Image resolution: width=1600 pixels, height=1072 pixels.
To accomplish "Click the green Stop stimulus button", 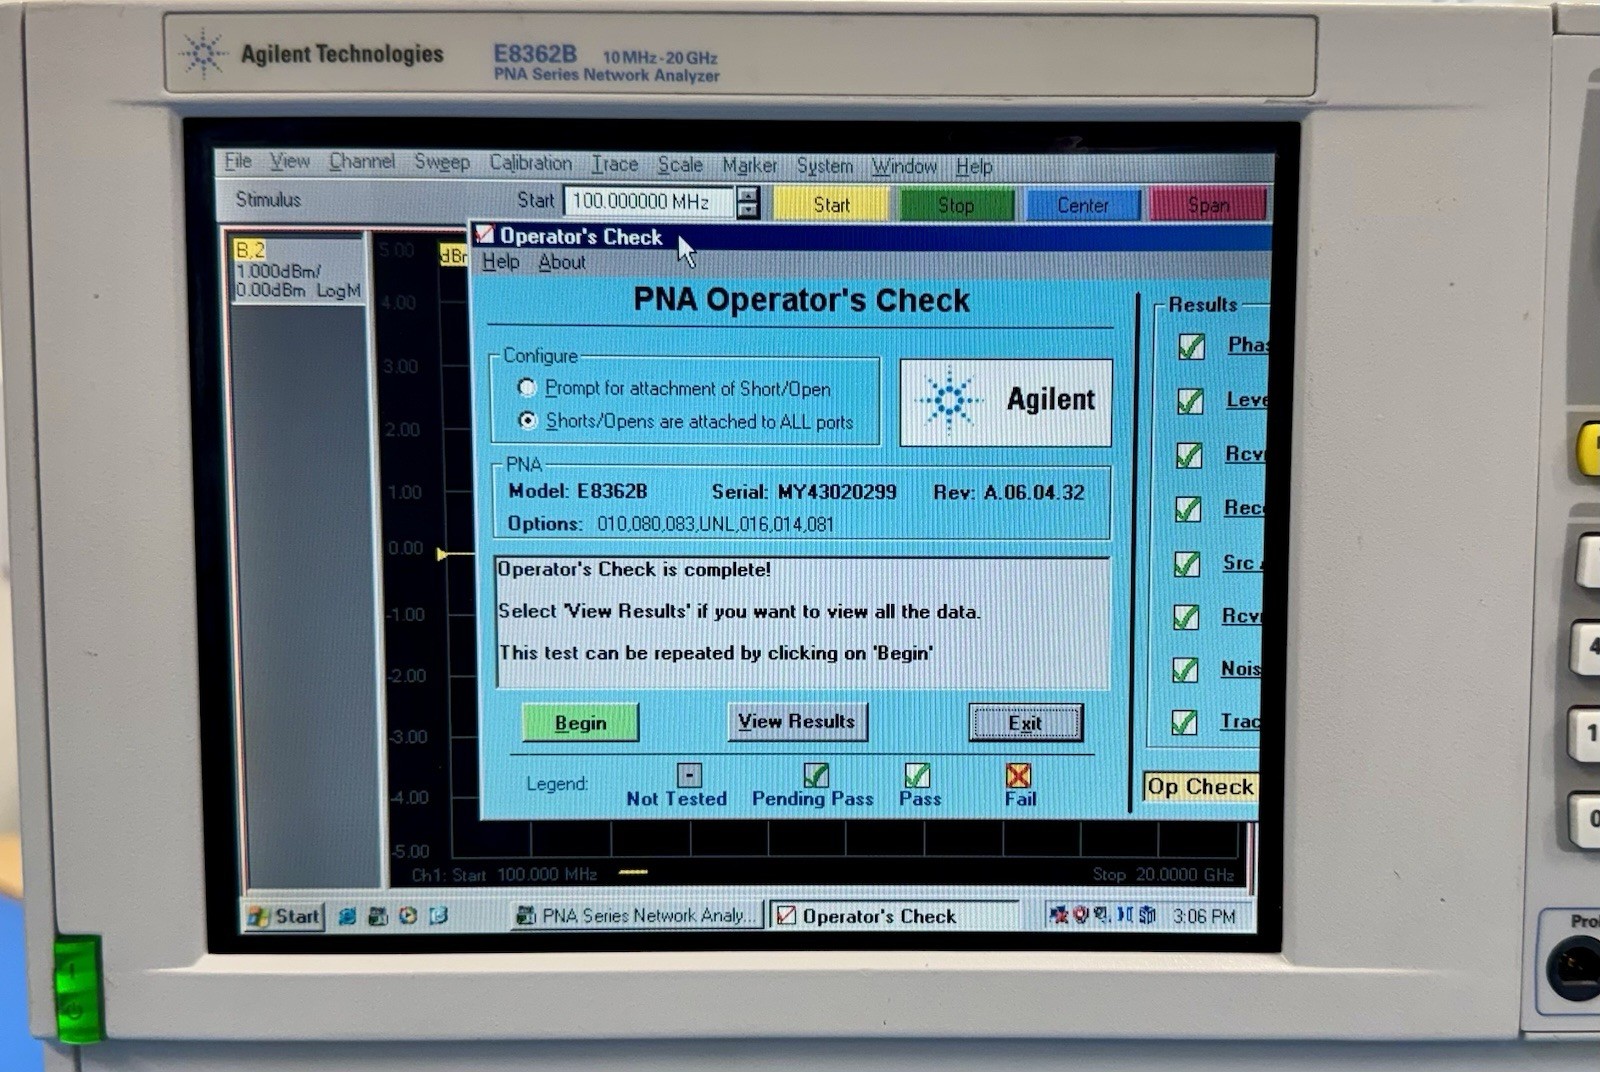I will pyautogui.click(x=956, y=205).
